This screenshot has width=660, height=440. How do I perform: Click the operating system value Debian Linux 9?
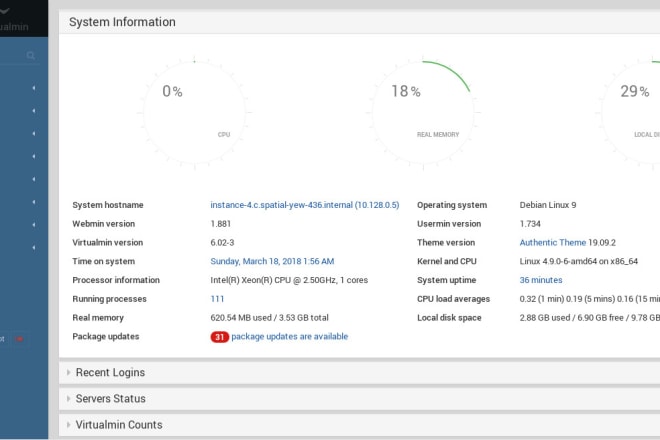(548, 205)
